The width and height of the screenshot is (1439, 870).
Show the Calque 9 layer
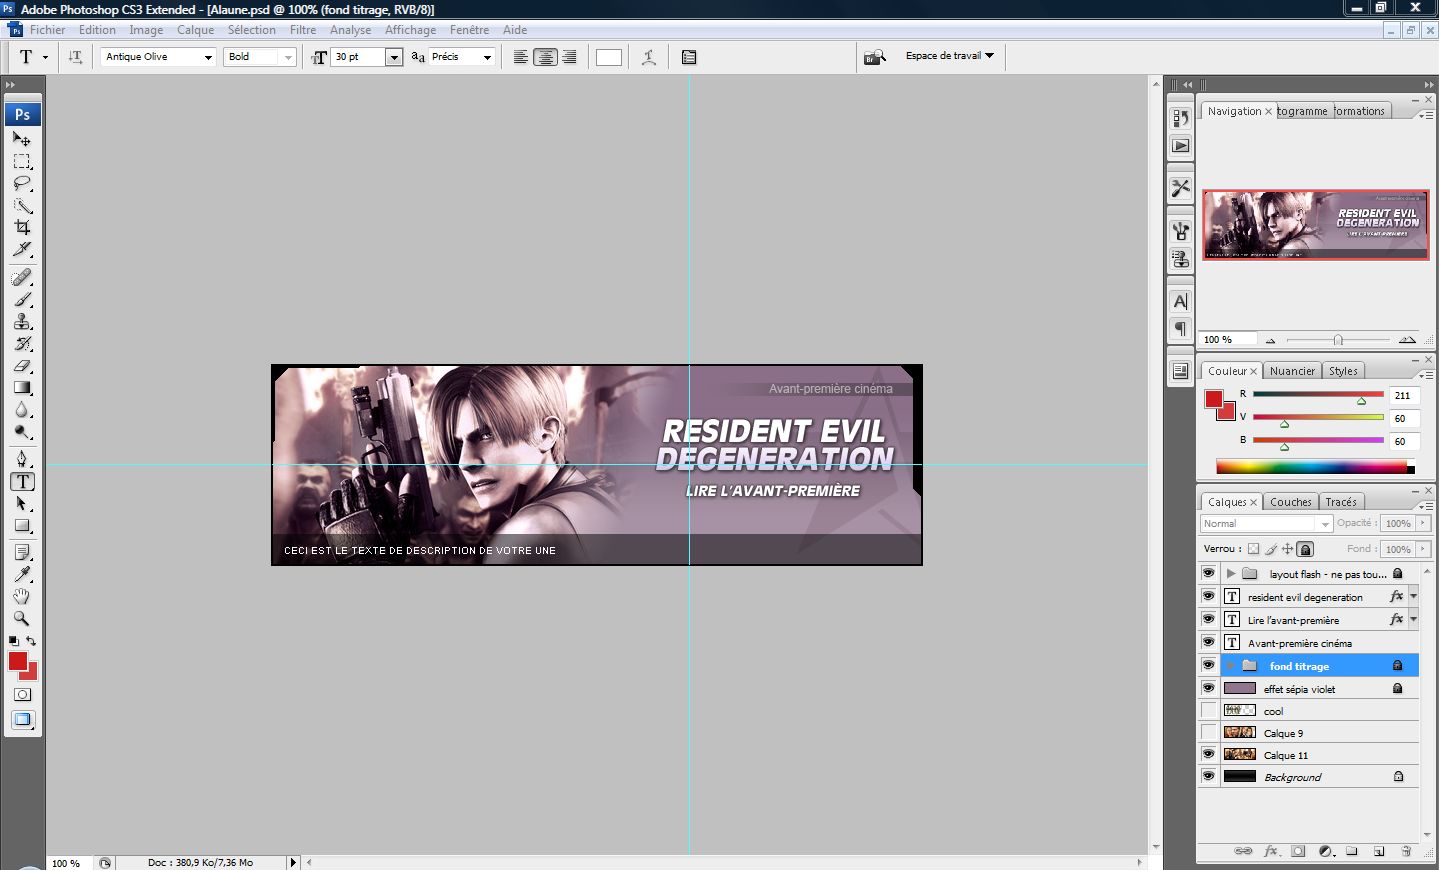pos(1208,732)
